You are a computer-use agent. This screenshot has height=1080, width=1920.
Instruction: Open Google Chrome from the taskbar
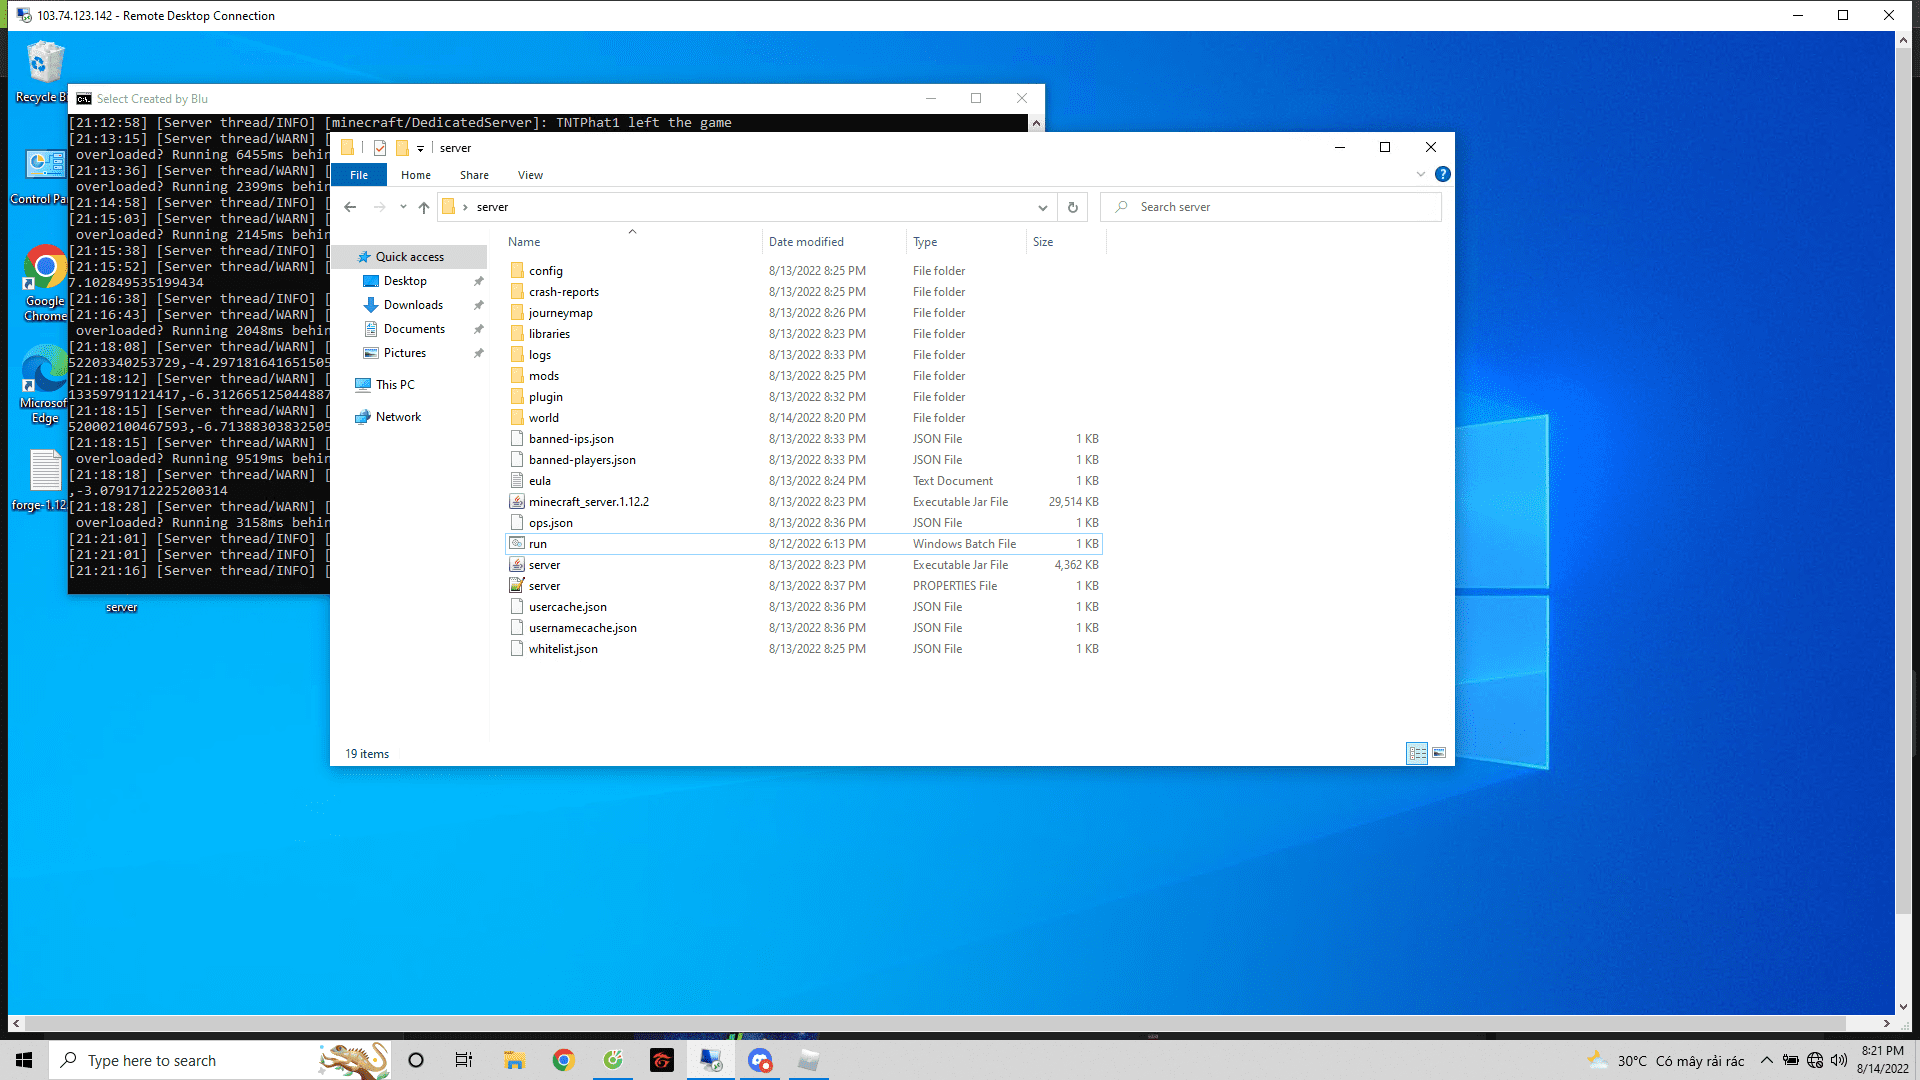(563, 1060)
